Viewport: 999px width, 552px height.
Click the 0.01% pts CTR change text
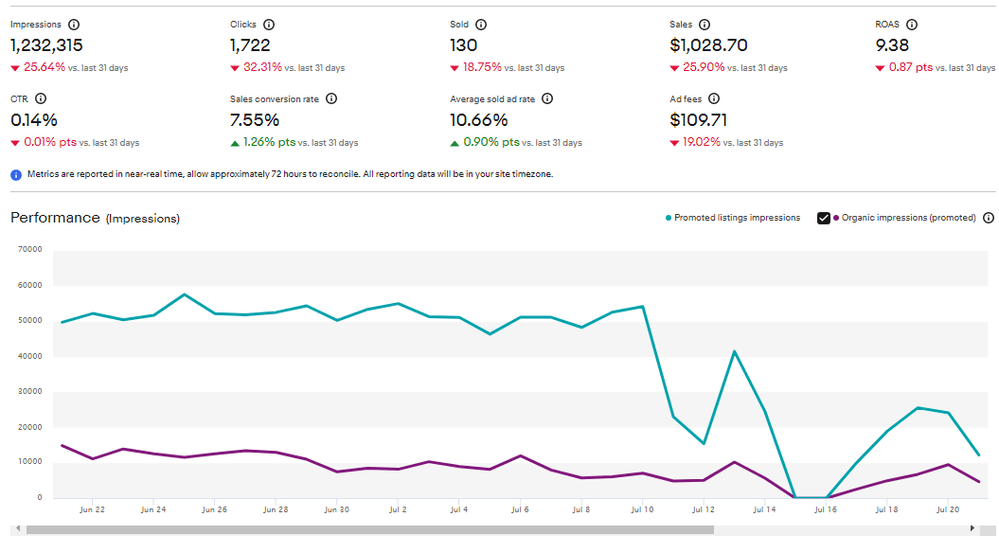[50, 142]
